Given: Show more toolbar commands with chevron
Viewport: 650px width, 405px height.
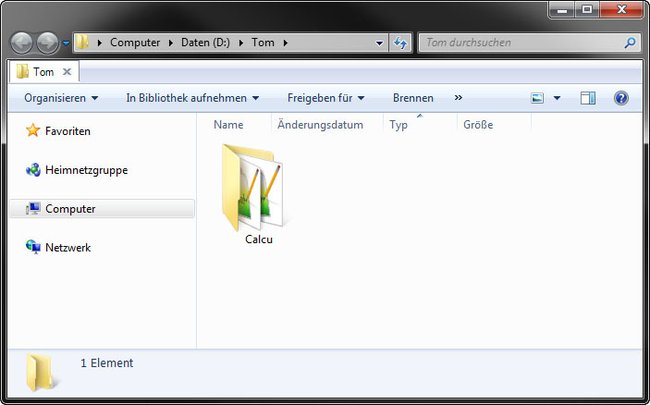Looking at the screenshot, I should pyautogui.click(x=458, y=98).
